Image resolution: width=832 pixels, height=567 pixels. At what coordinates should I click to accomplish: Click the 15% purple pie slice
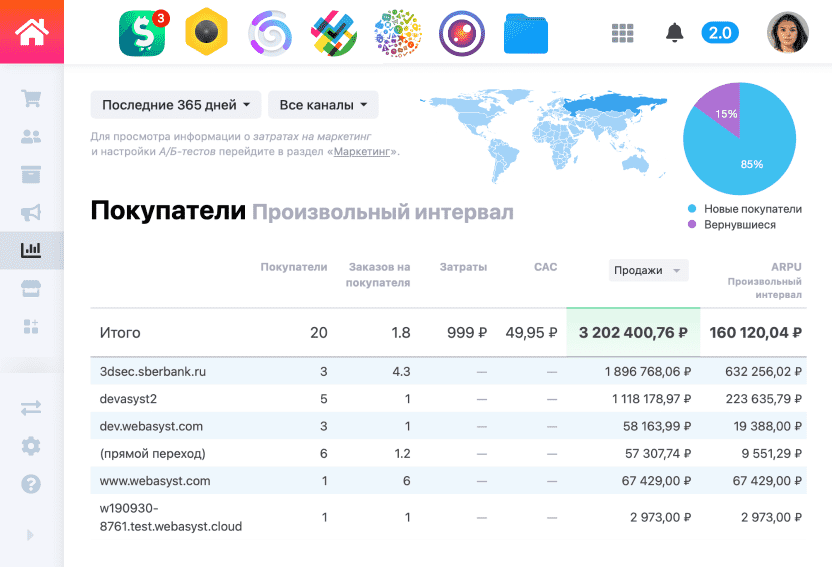coord(724,112)
